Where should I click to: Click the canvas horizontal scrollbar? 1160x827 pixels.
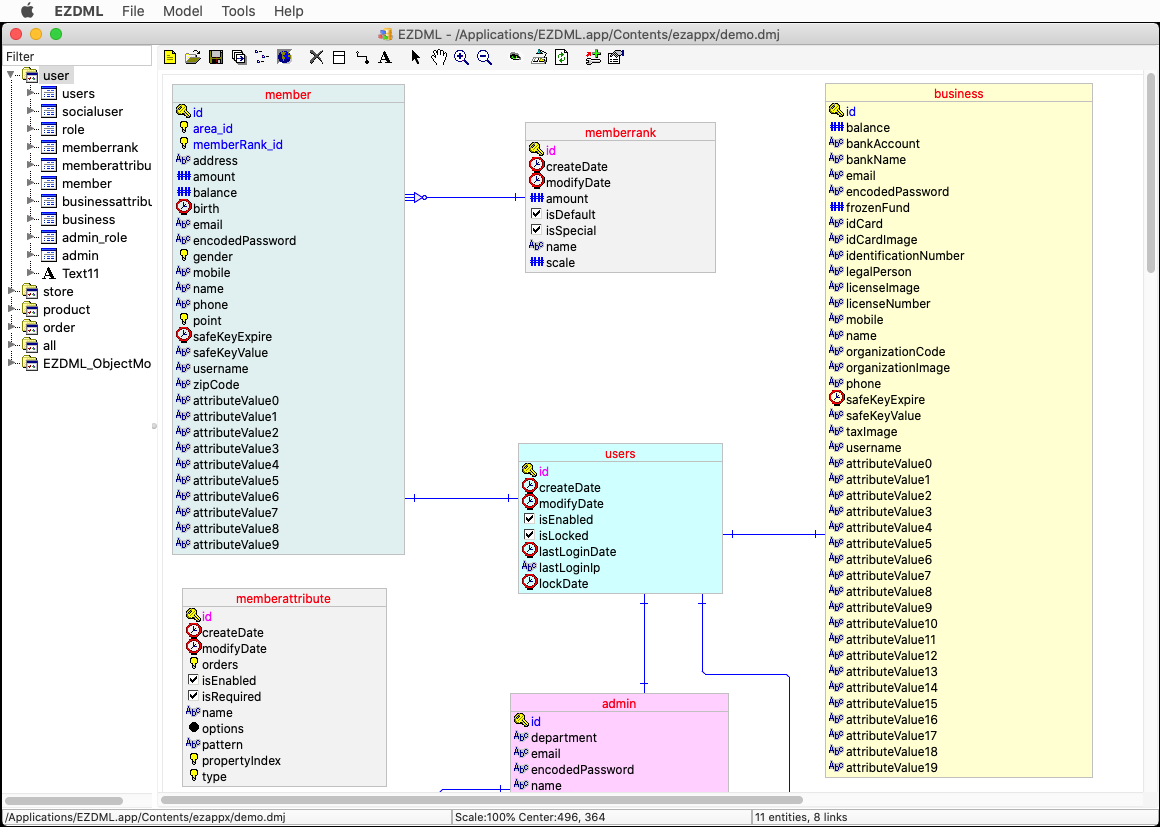(482, 800)
